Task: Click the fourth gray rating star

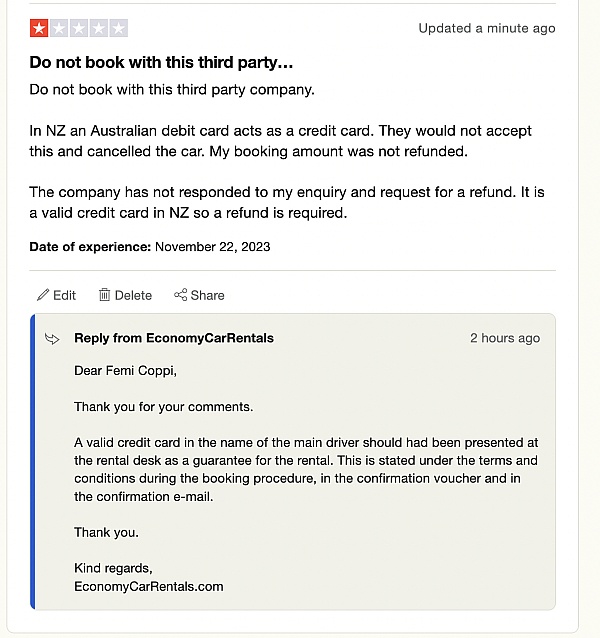Action: click(x=99, y=28)
